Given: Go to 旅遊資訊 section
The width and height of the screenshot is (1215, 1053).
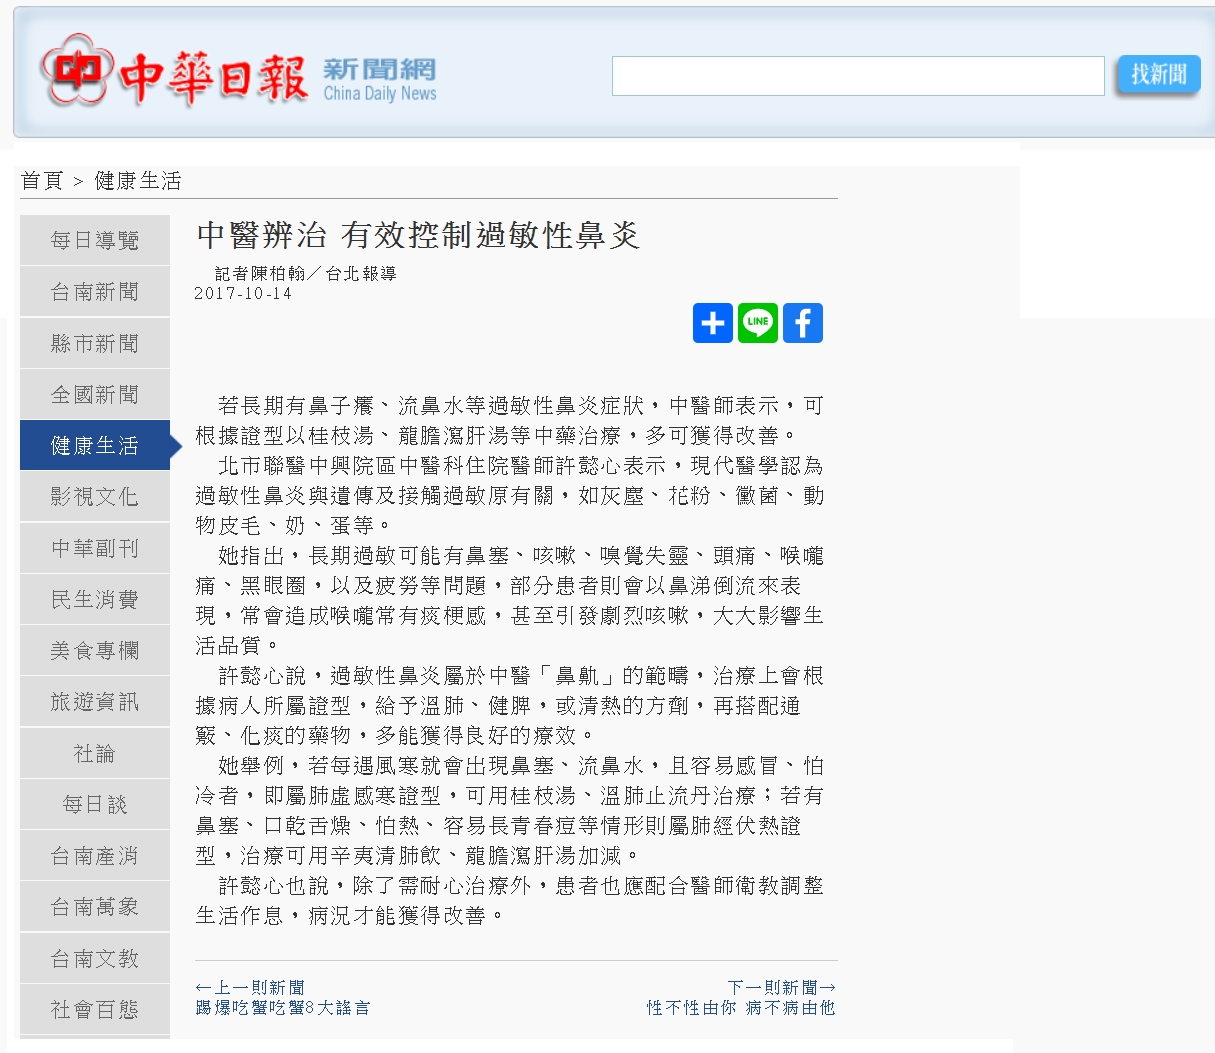Looking at the screenshot, I should [95, 702].
